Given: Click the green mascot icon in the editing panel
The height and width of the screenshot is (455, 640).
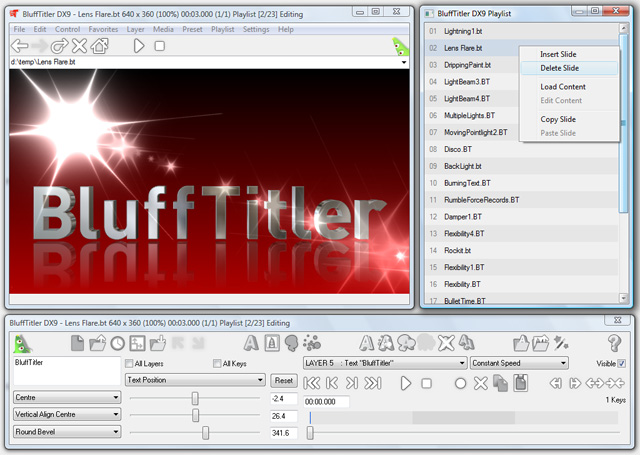Looking at the screenshot, I should click(22, 344).
